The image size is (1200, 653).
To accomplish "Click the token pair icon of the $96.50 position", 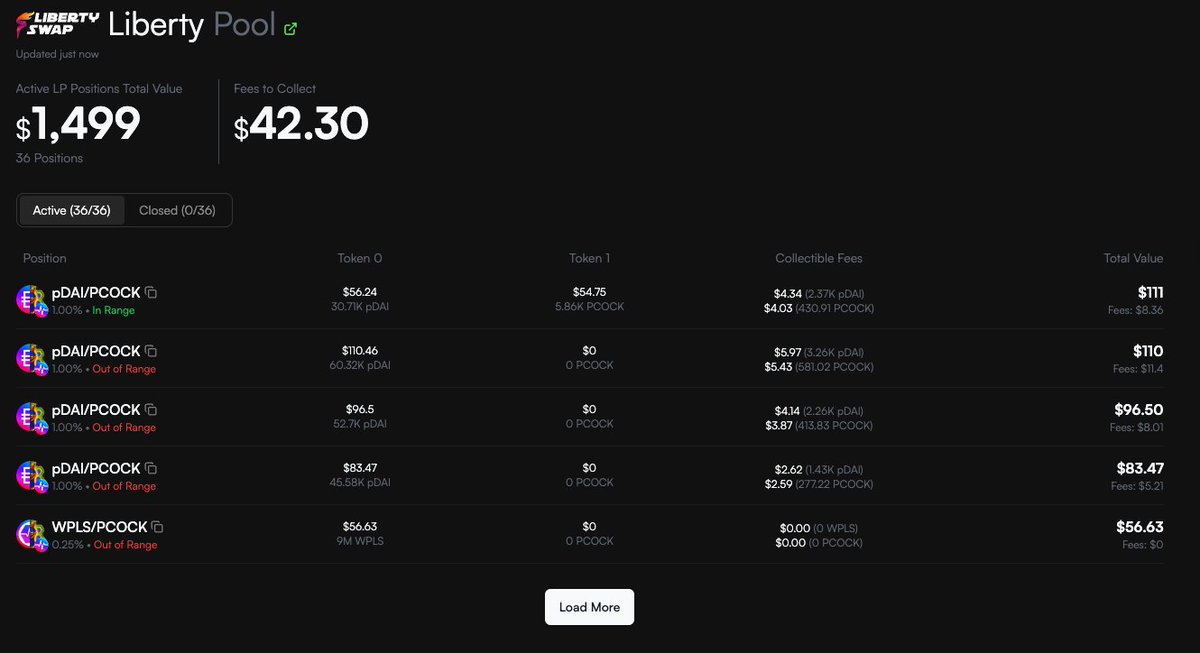I will [32, 417].
